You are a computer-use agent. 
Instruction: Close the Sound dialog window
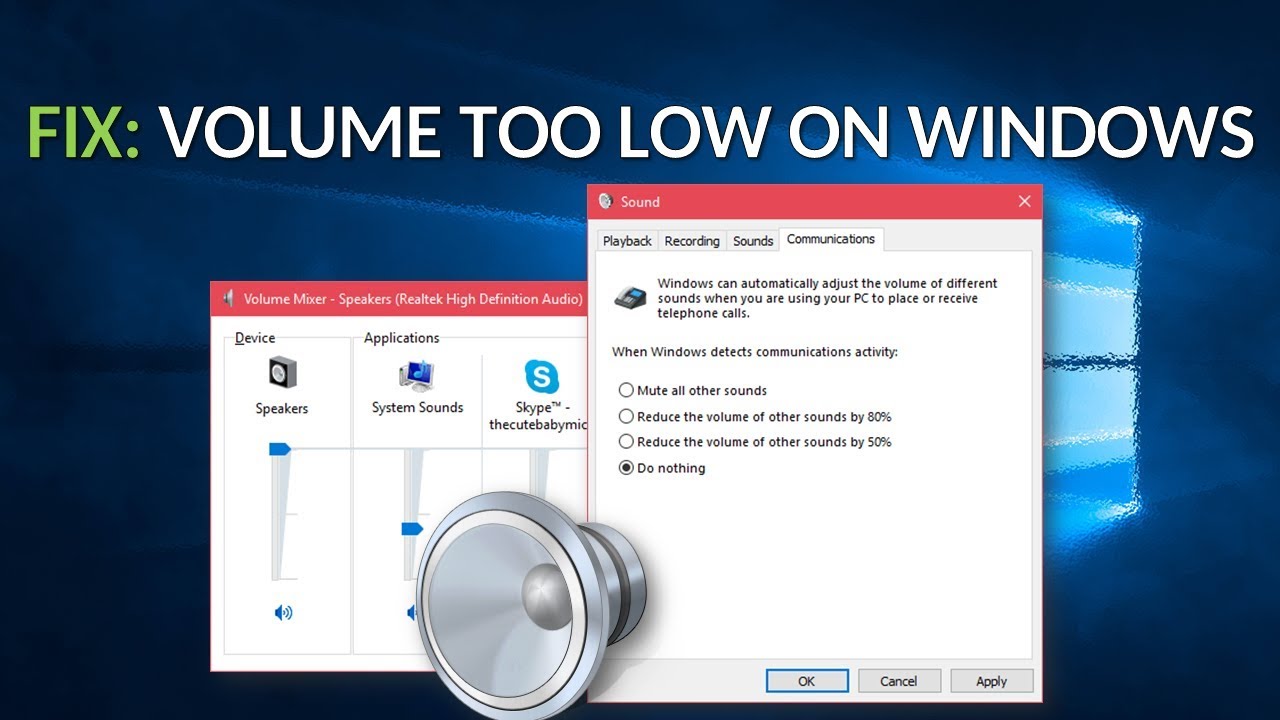(1024, 201)
